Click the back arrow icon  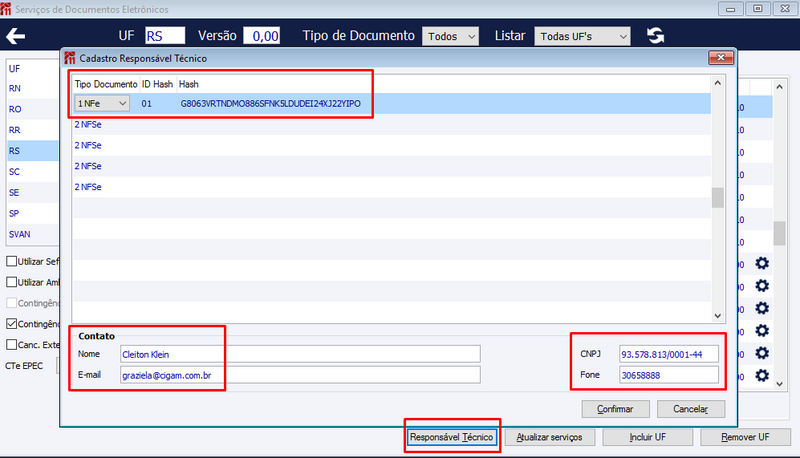point(15,36)
